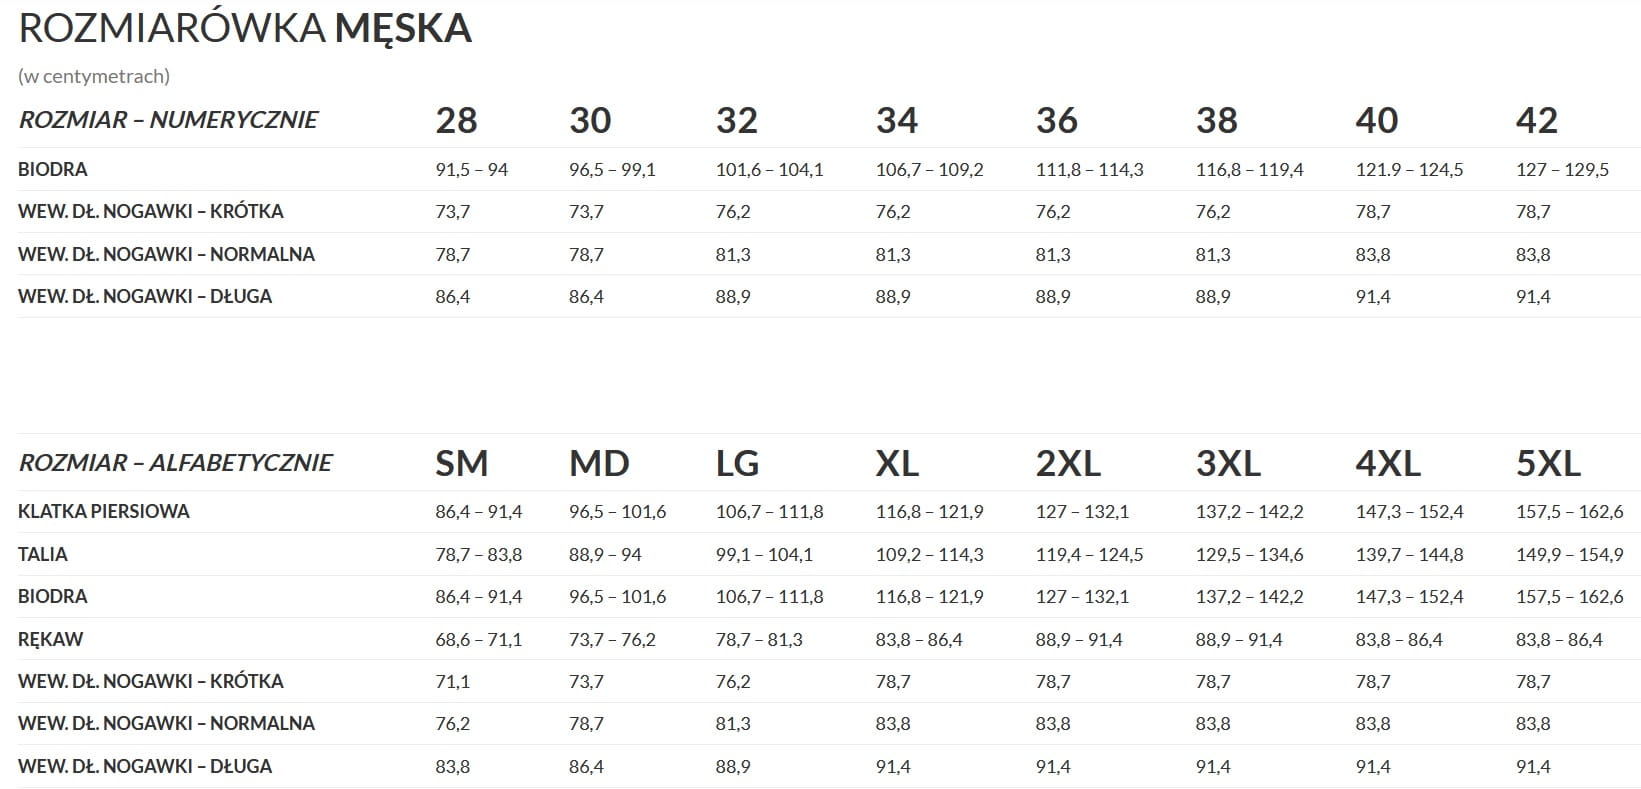Click the hip value 127 – 129,5
The height and width of the screenshot is (789, 1641).
tap(1562, 170)
